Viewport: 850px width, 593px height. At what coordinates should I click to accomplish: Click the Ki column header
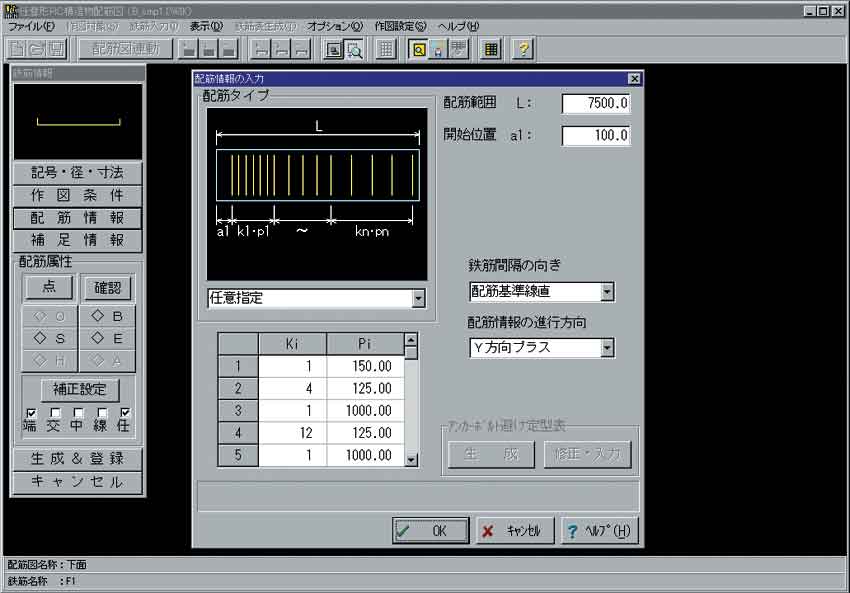pos(293,344)
